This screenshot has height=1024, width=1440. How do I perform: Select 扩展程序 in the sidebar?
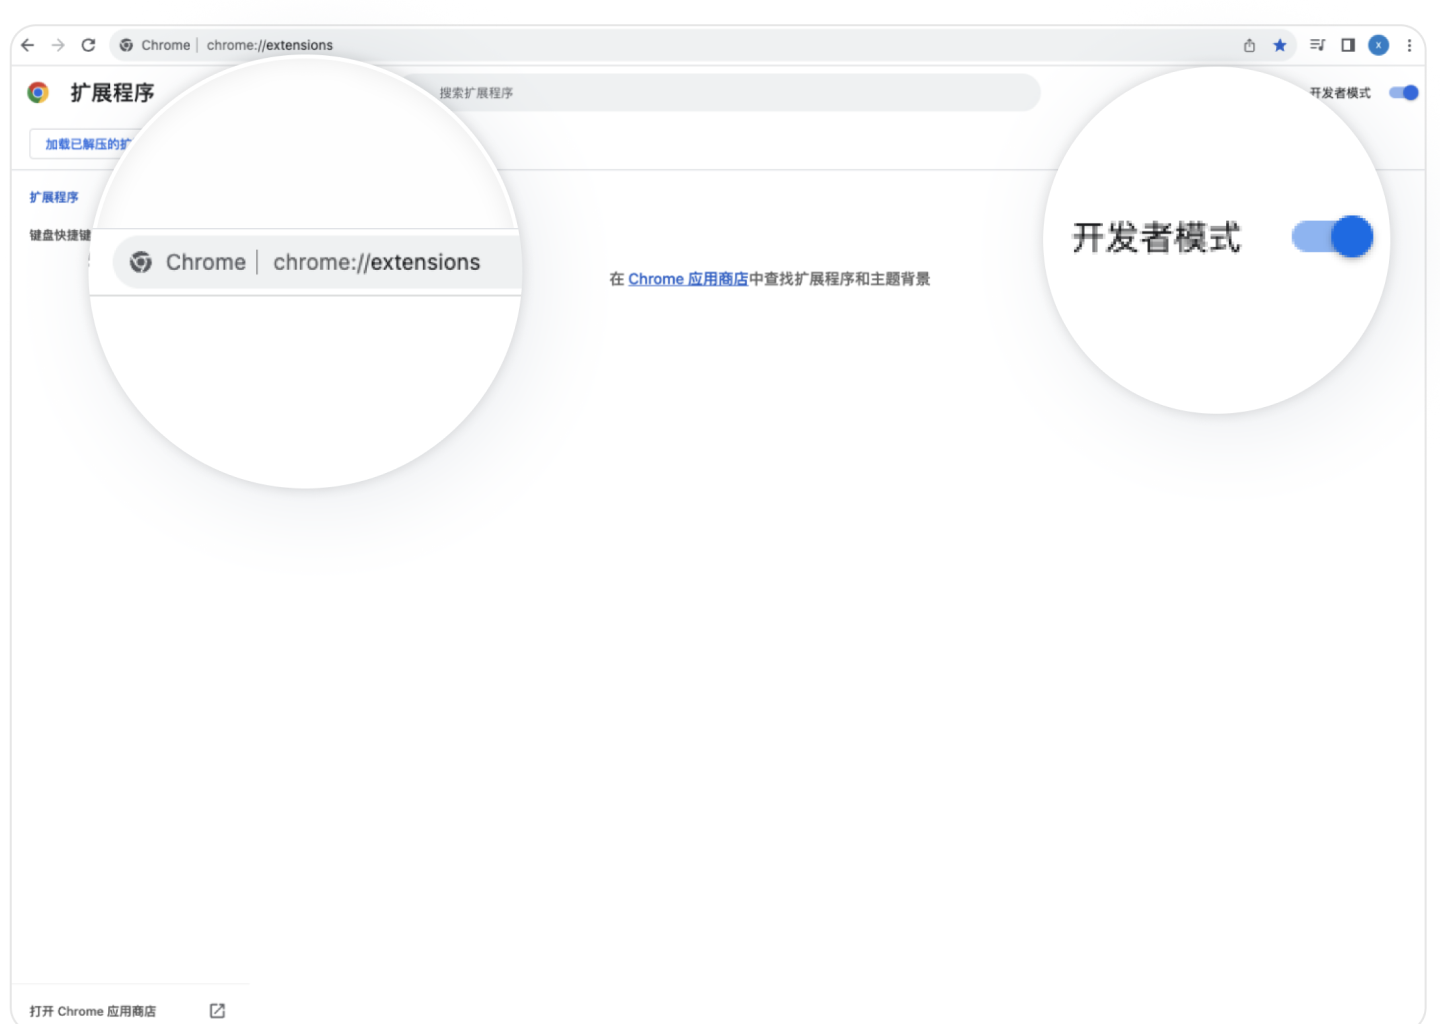click(x=54, y=197)
